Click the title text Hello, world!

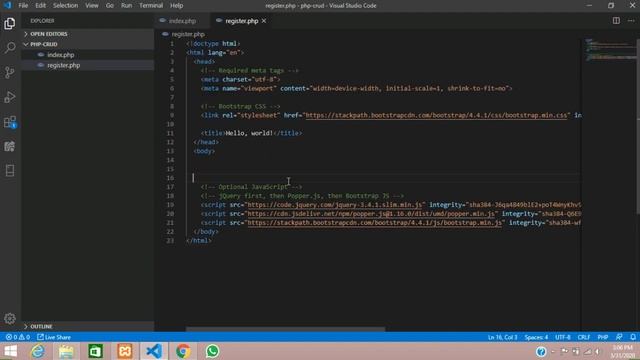coord(249,133)
